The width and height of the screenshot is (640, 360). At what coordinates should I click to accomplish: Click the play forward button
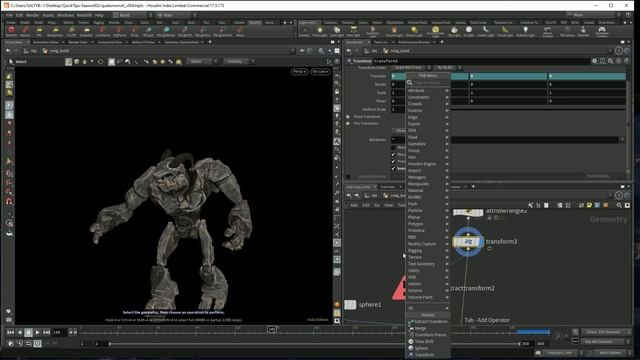coord(37,333)
